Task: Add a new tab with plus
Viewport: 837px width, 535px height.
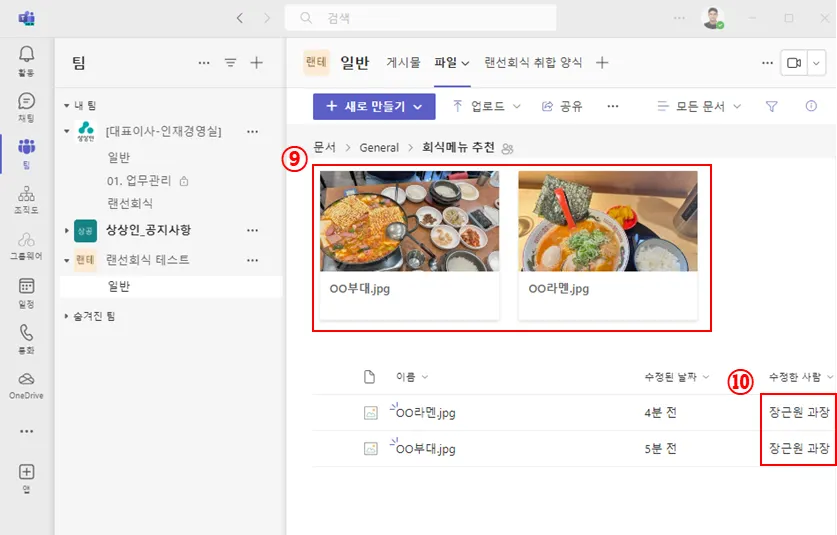Action: pyautogui.click(x=602, y=63)
